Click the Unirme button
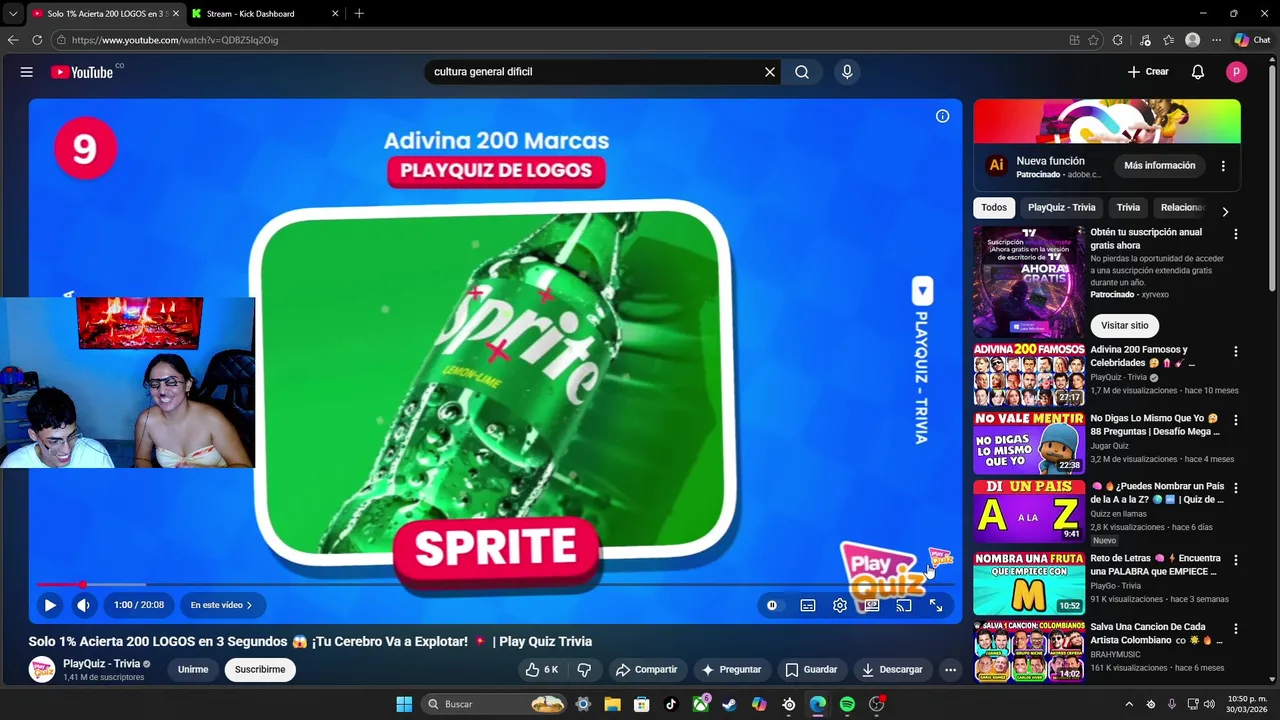Screen dimensions: 1280x720 (193, 670)
